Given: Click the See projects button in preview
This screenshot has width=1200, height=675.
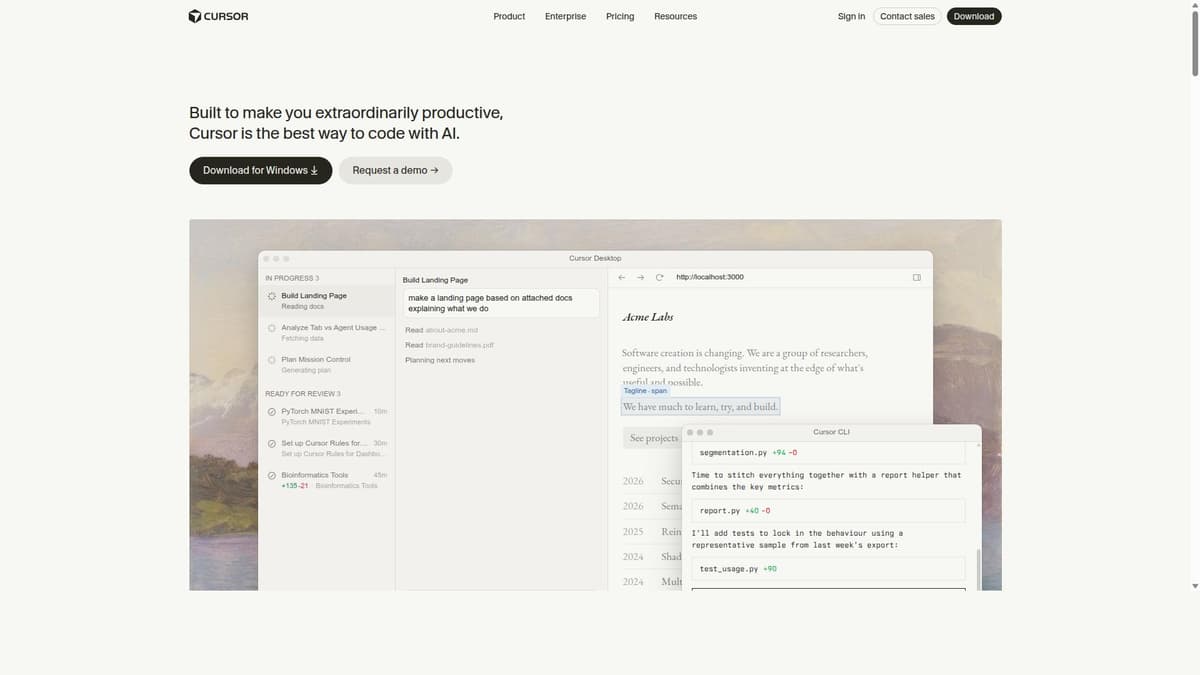Looking at the screenshot, I should click(652, 438).
